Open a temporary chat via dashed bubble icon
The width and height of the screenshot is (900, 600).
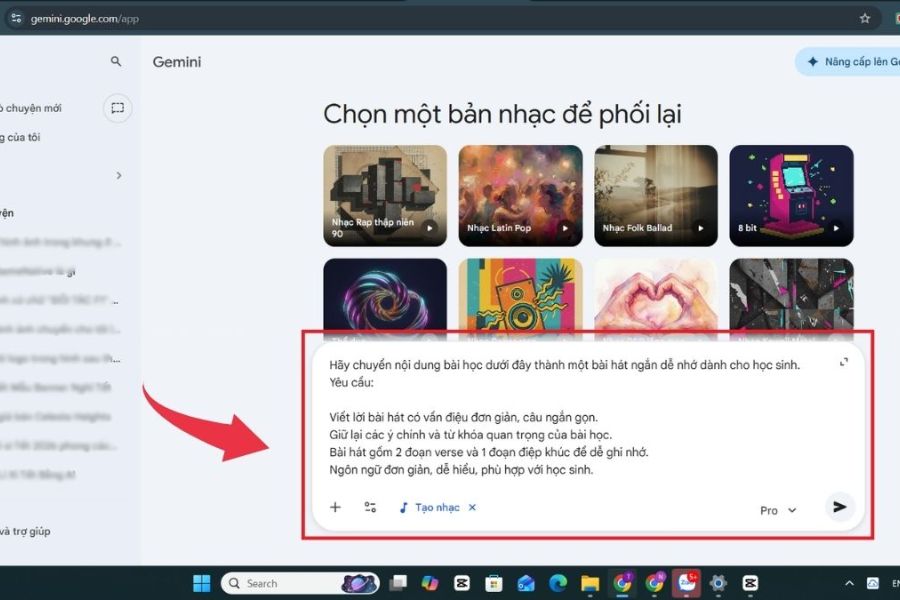(117, 108)
